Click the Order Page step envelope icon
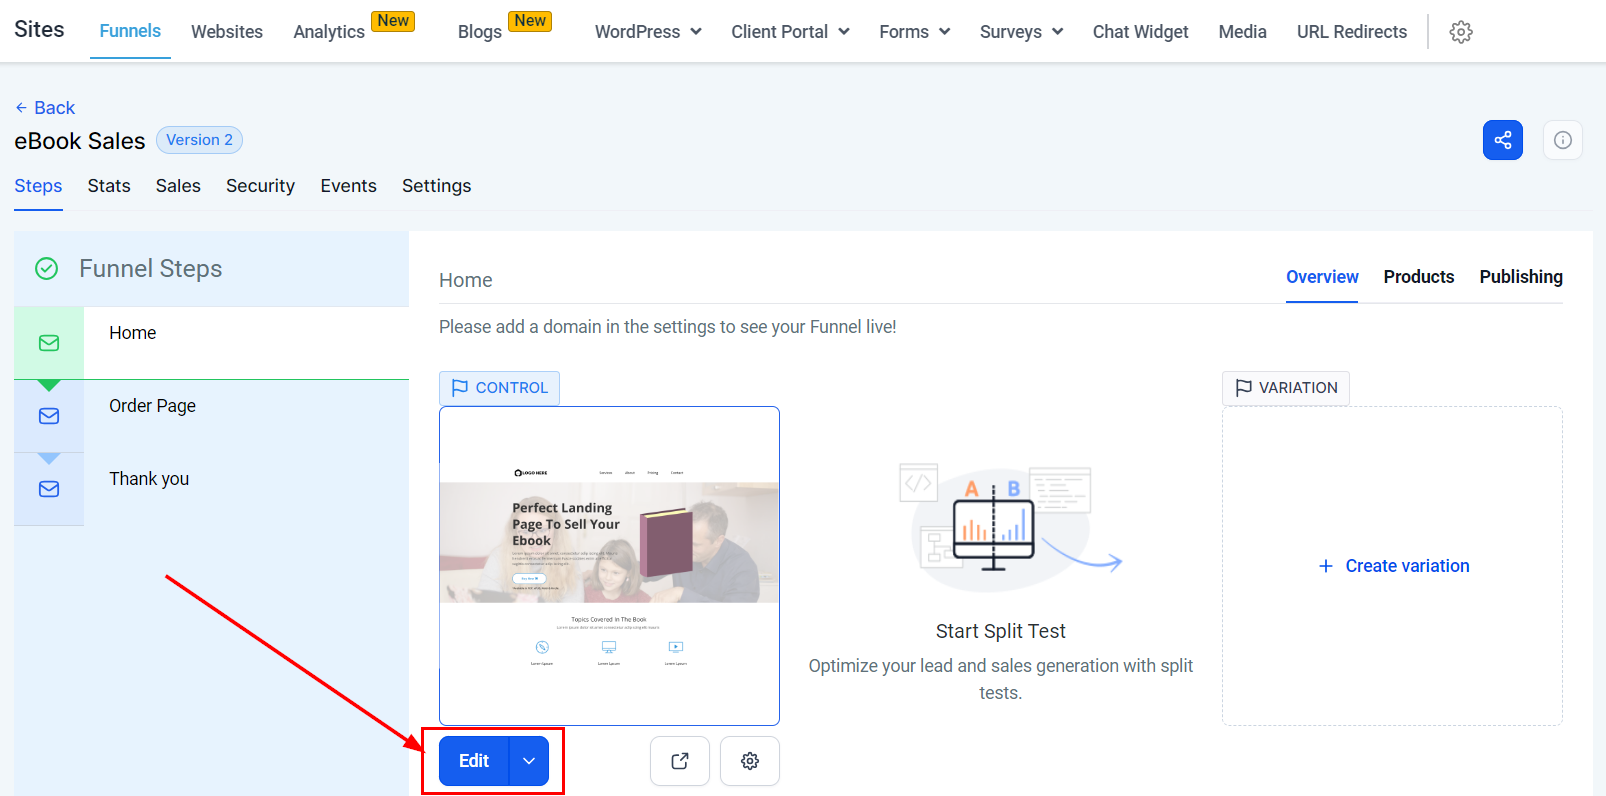 (49, 416)
